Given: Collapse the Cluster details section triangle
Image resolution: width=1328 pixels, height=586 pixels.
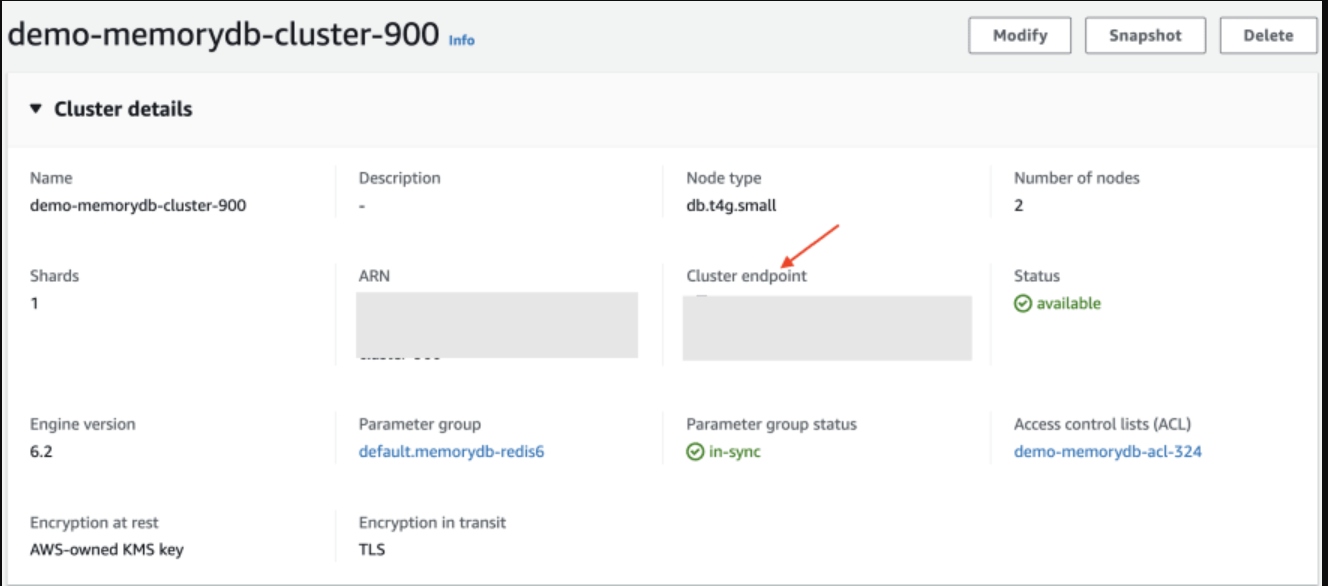Looking at the screenshot, I should point(36,109).
